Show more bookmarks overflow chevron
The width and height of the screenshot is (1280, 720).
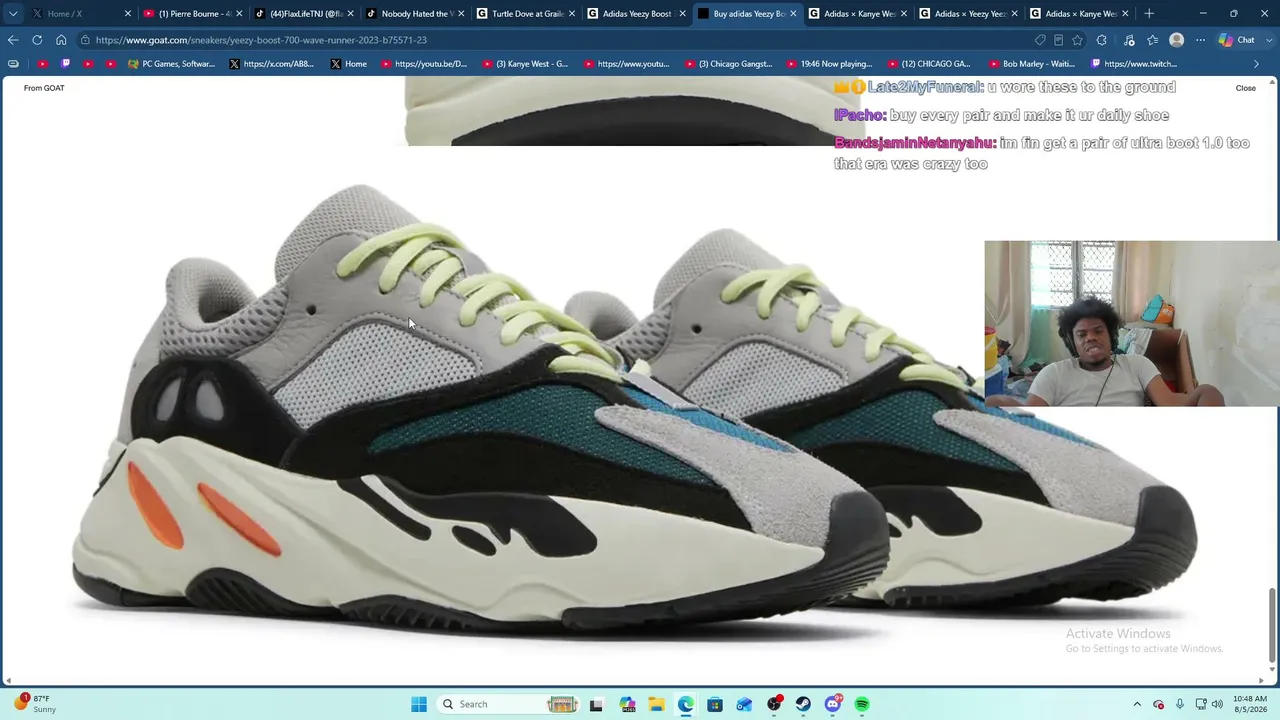[x=1257, y=64]
